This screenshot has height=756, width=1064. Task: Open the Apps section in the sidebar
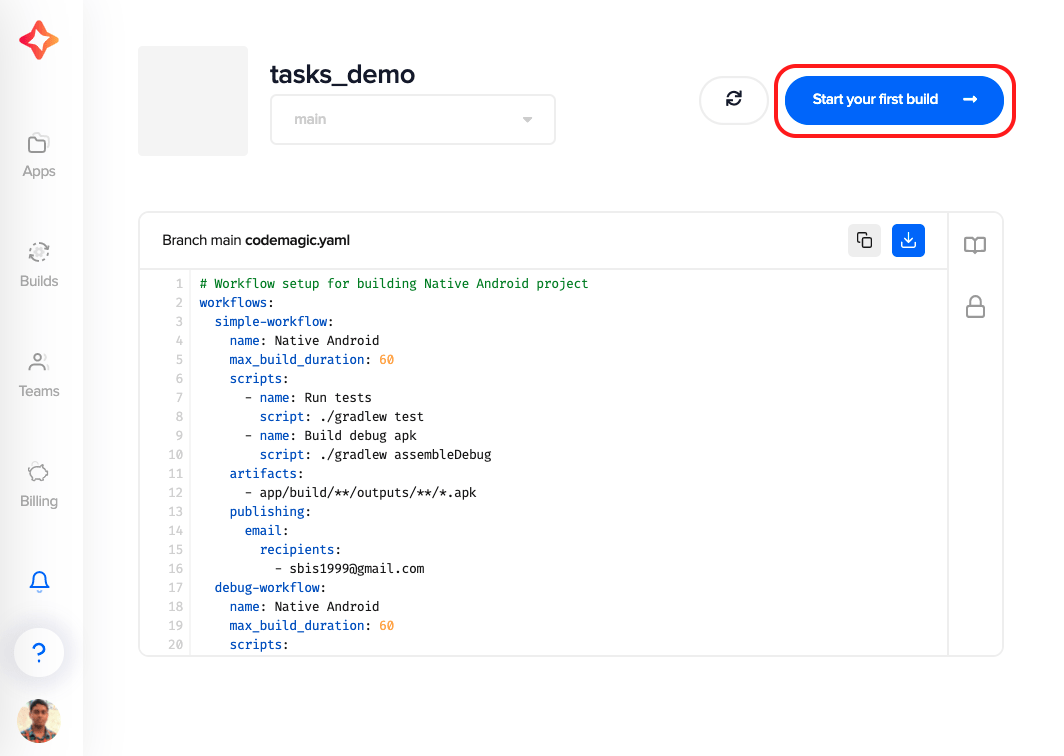tap(38, 155)
